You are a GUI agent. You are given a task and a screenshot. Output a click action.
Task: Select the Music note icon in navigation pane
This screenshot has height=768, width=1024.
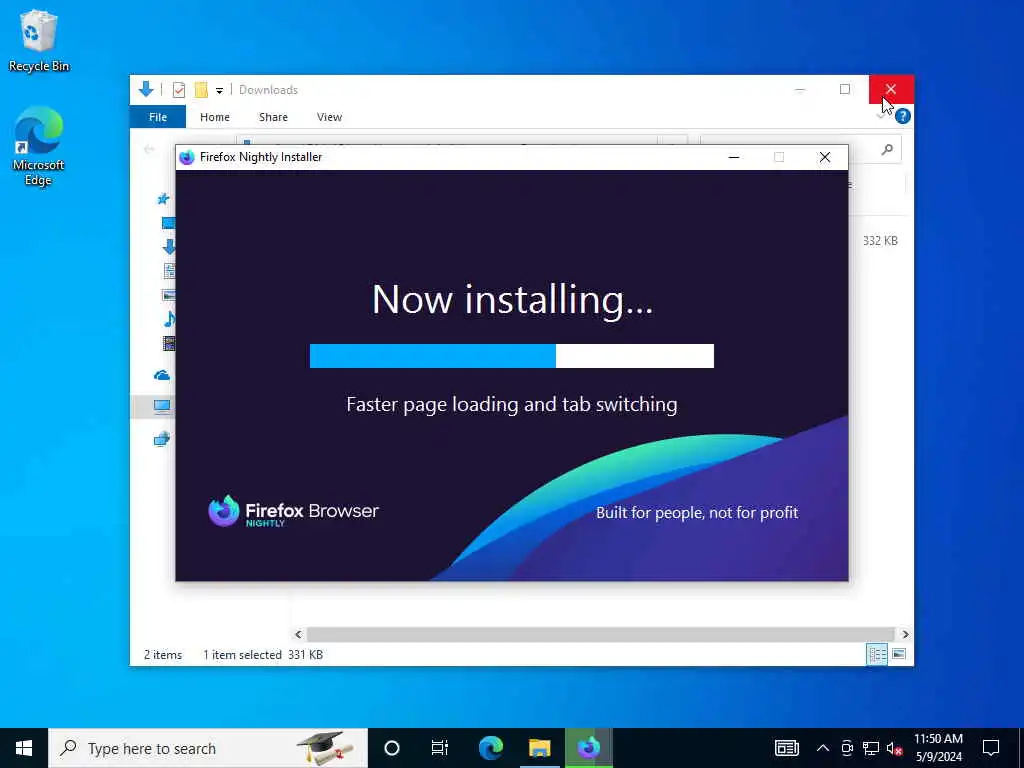click(x=169, y=319)
